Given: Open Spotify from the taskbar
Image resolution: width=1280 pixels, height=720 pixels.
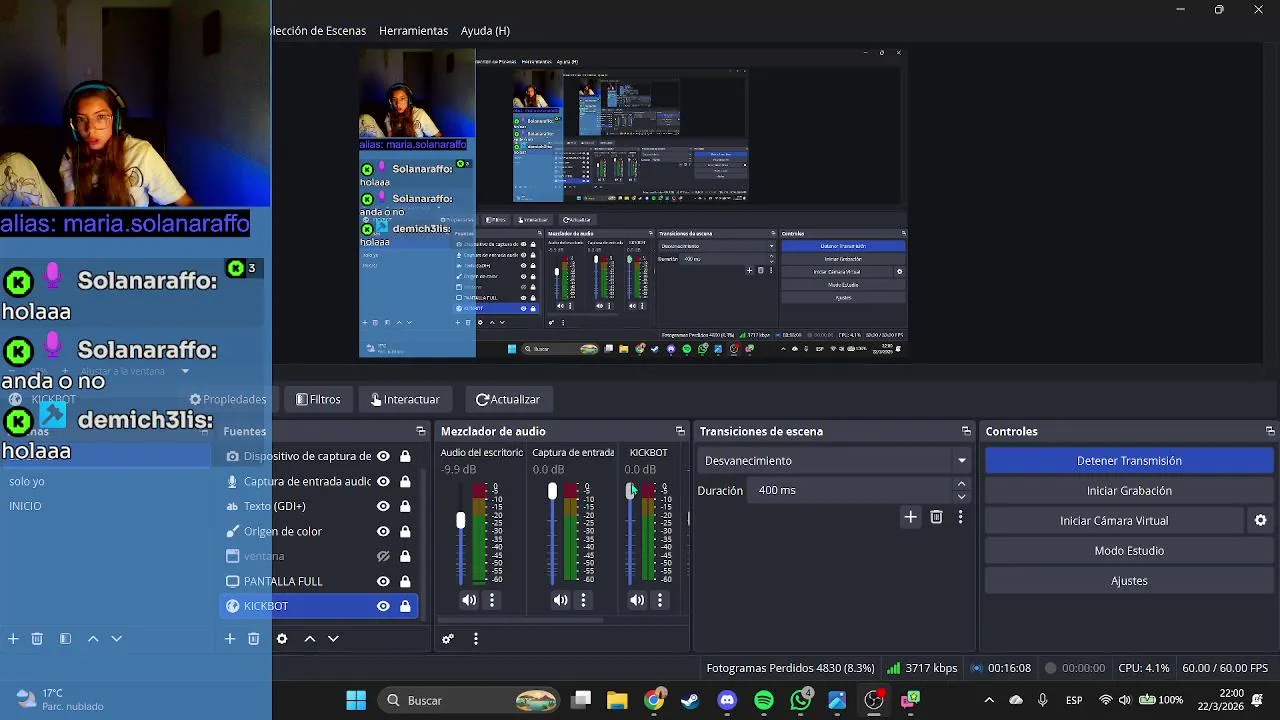Looking at the screenshot, I should [764, 700].
